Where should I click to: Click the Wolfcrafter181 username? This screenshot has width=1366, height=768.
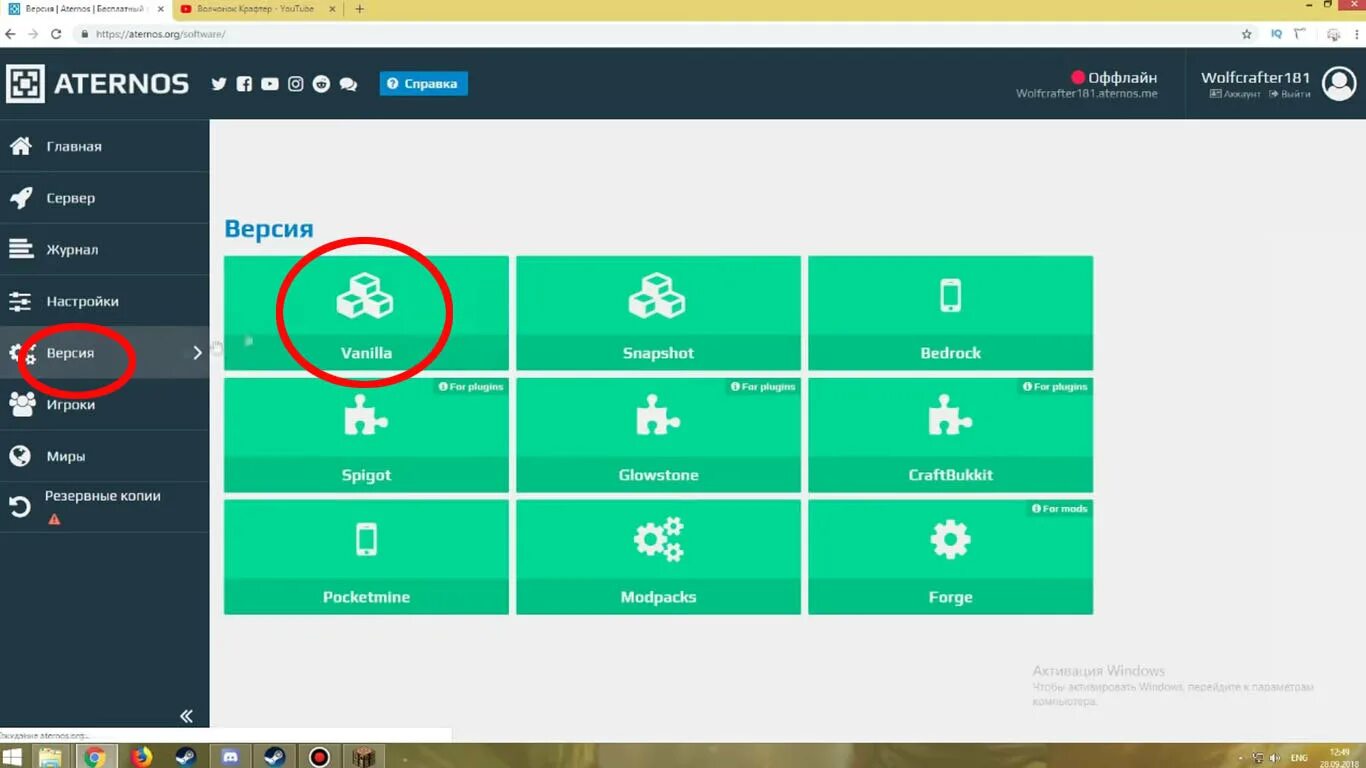(x=1255, y=77)
